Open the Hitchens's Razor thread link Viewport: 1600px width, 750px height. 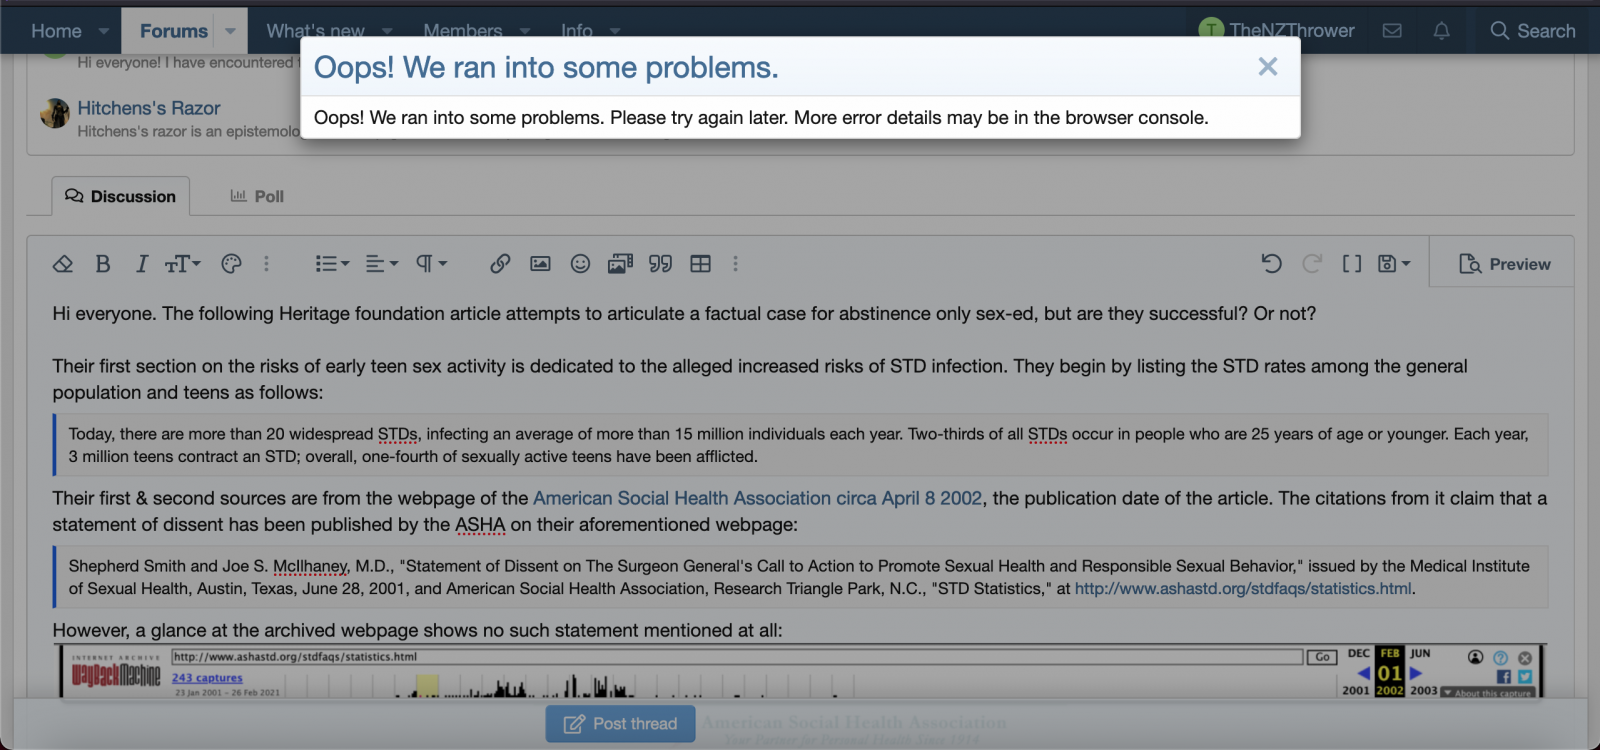coord(149,108)
